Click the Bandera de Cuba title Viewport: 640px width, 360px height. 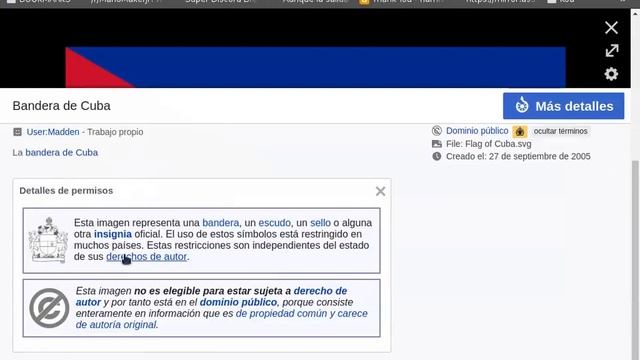62,106
